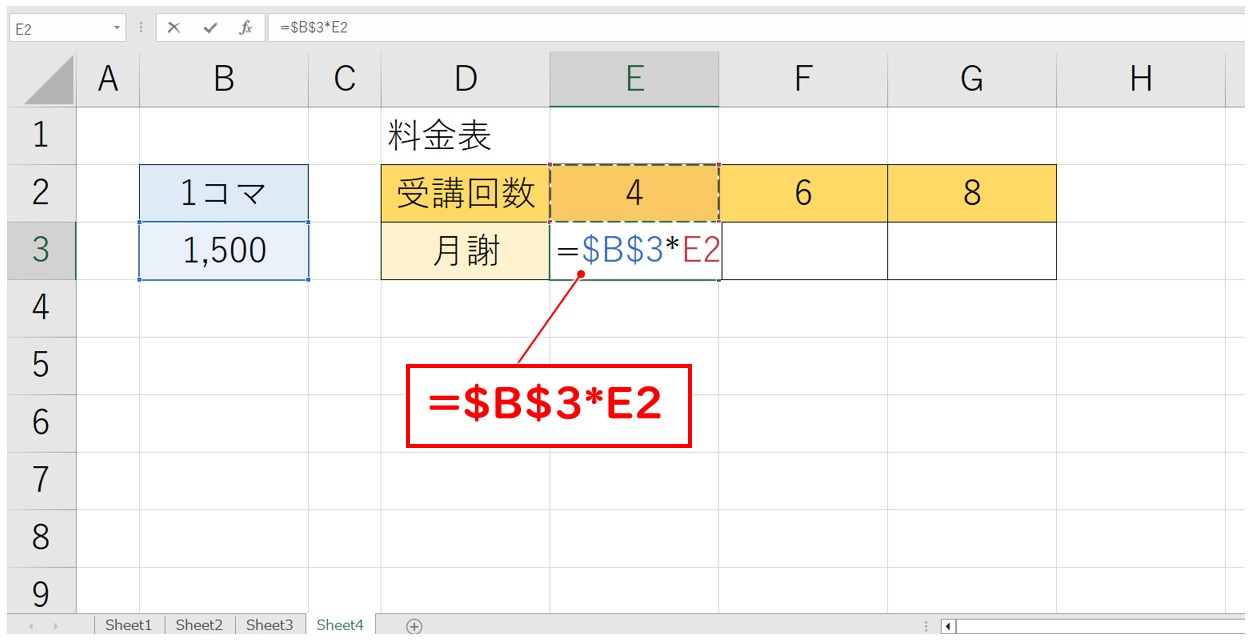Select column D header

click(x=465, y=80)
